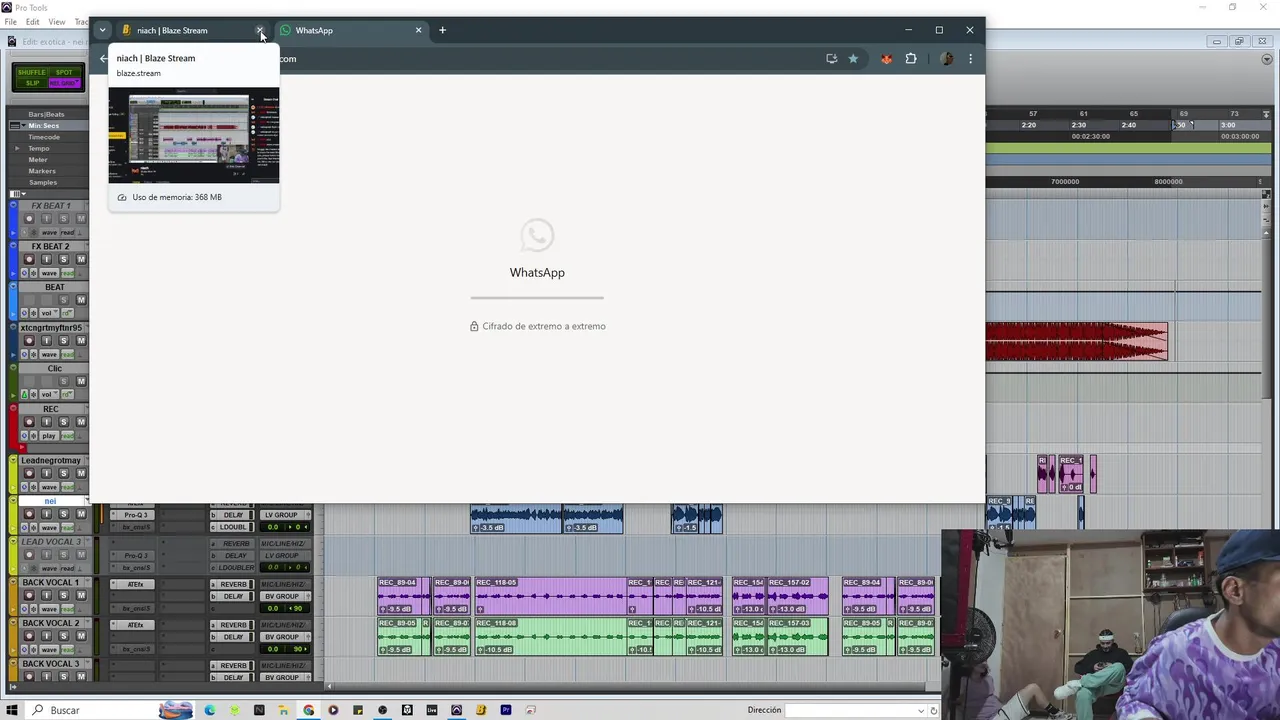The width and height of the screenshot is (1280, 720).
Task: Expand the Tempo ruler
Action: point(17,148)
